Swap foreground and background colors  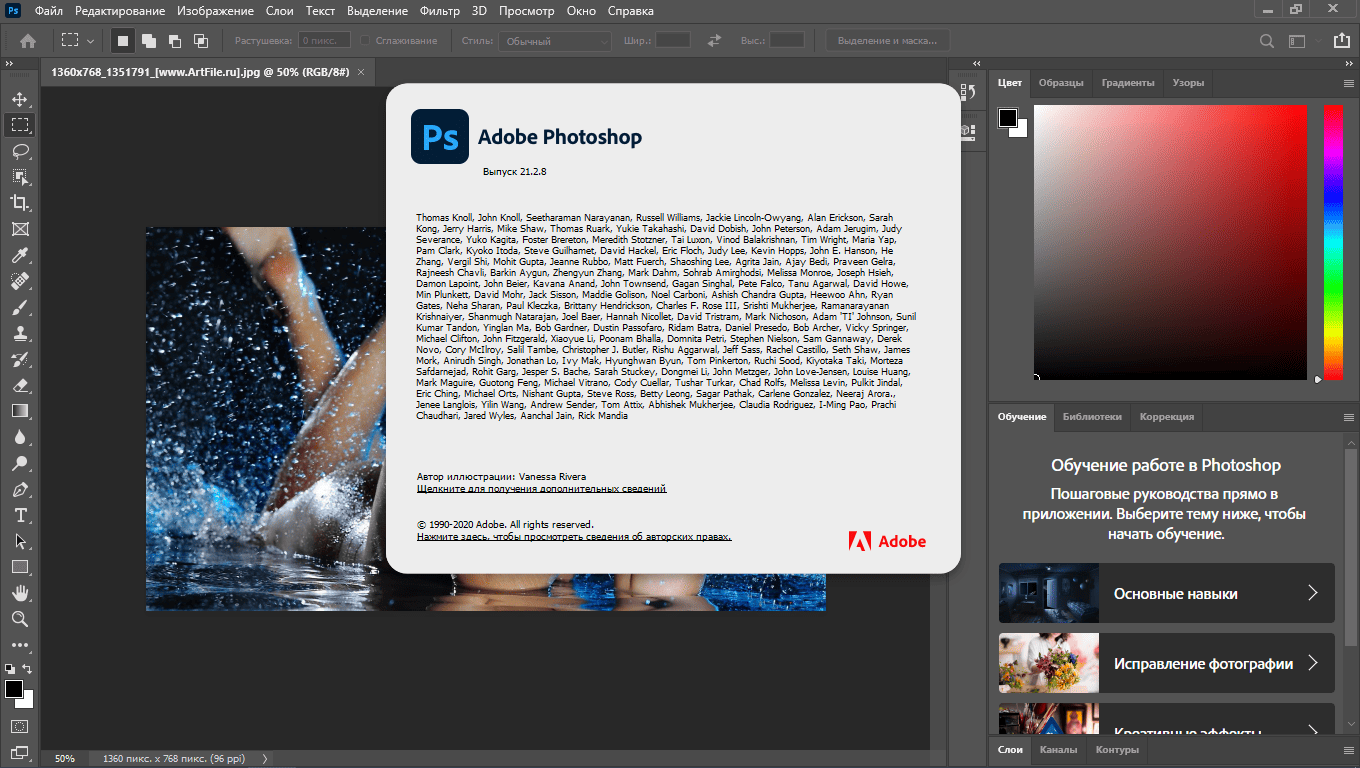tap(28, 668)
